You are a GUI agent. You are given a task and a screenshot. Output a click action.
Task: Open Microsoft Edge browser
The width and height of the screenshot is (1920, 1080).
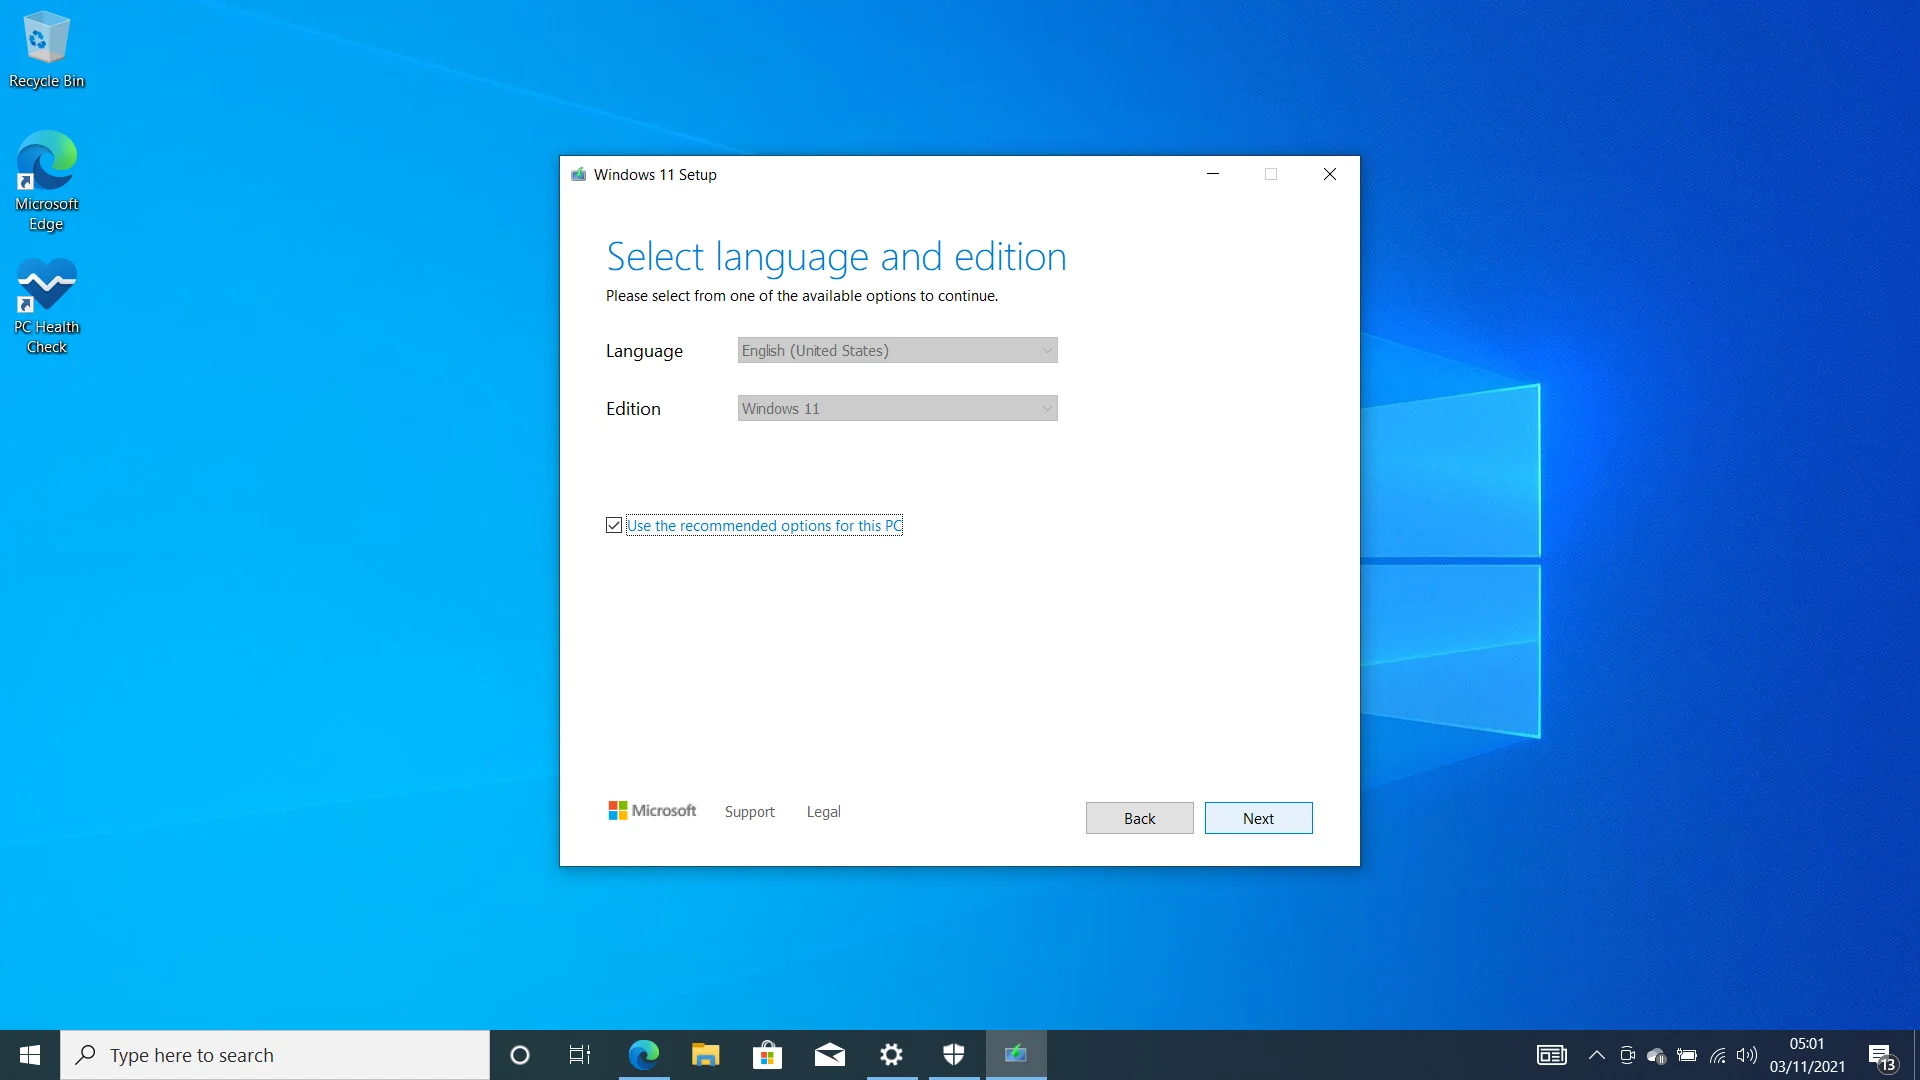coord(644,1054)
